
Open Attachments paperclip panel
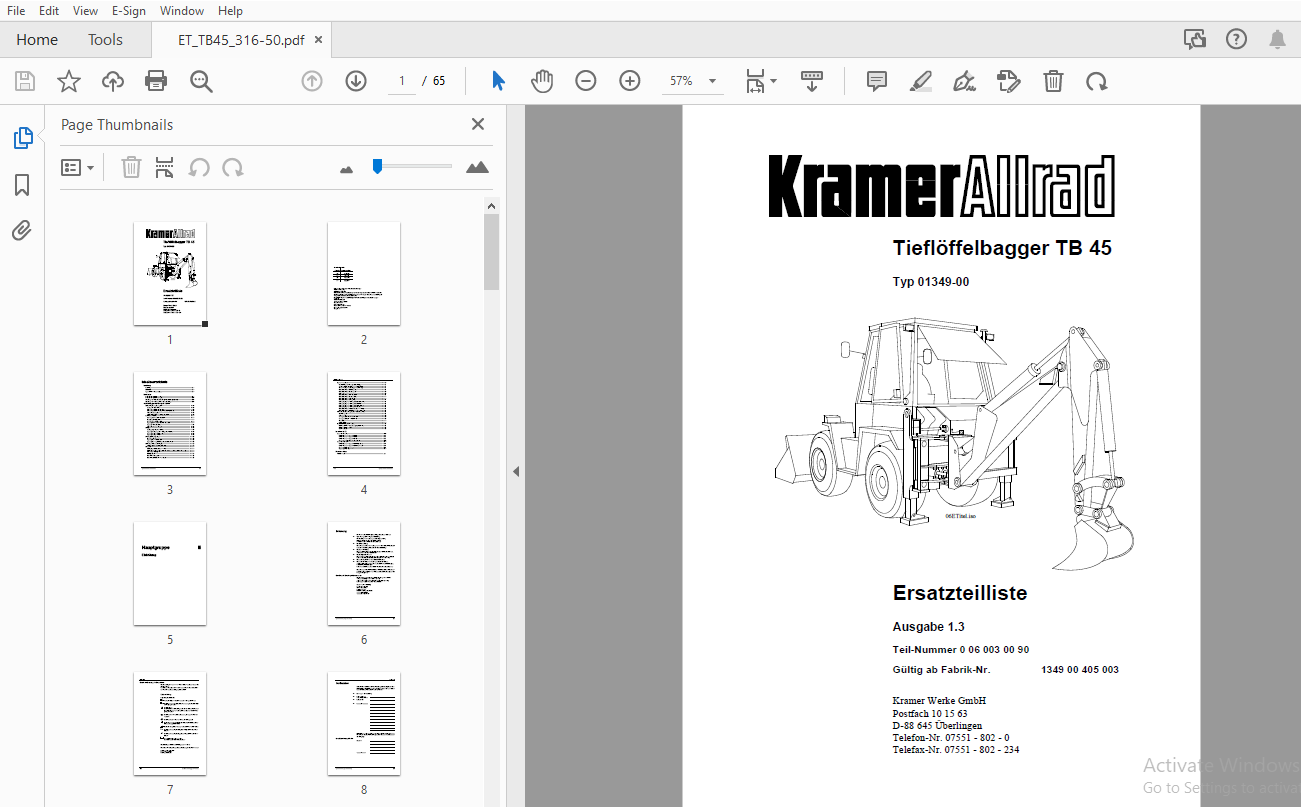pyautogui.click(x=22, y=231)
